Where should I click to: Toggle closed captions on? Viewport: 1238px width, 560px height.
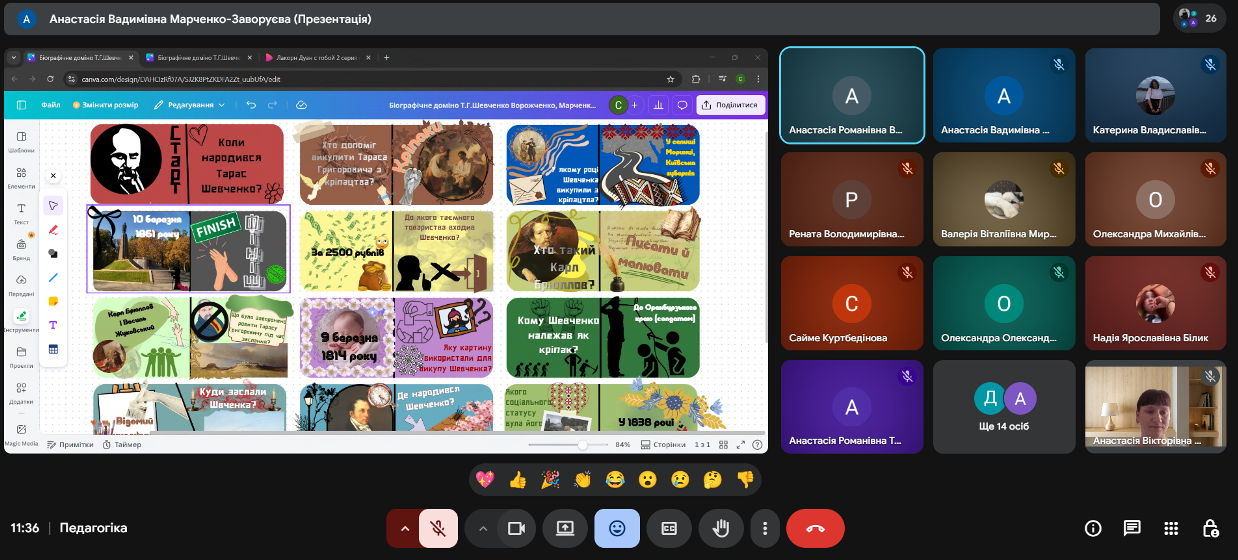(x=669, y=528)
